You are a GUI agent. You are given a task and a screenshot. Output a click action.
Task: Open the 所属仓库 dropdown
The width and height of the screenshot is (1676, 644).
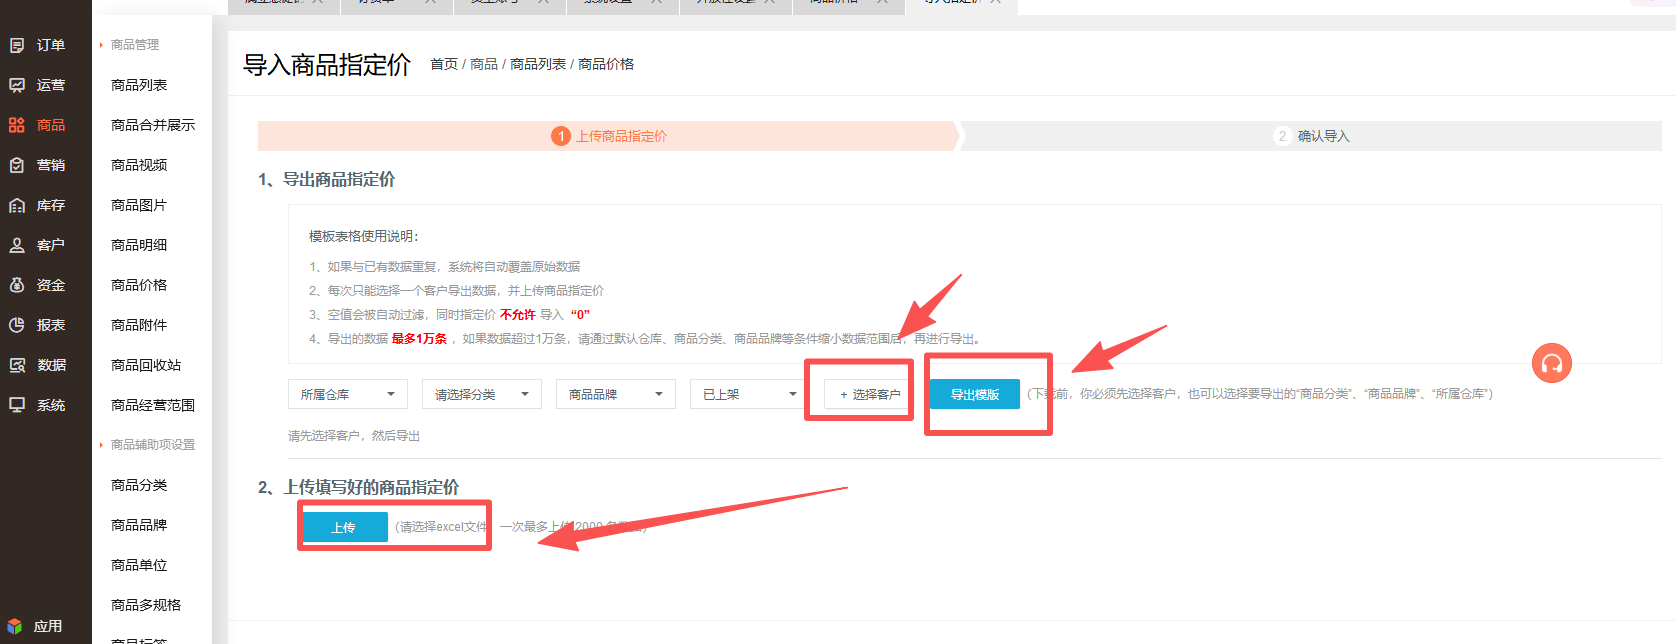pyautogui.click(x=348, y=394)
